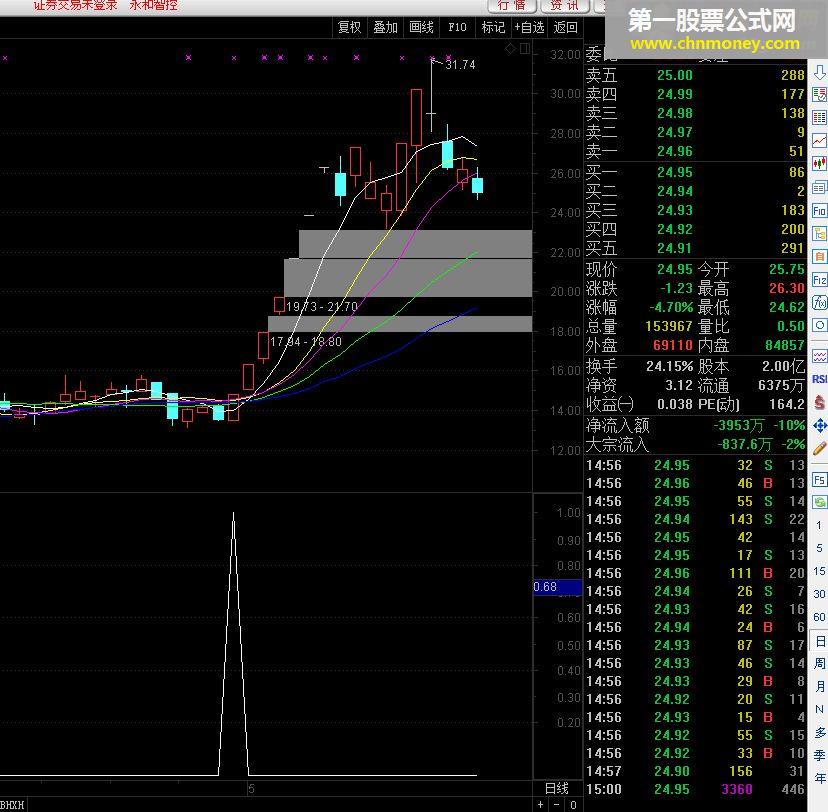Click F10 in the chart toolbar
This screenshot has height=812, width=828.
coord(457,27)
